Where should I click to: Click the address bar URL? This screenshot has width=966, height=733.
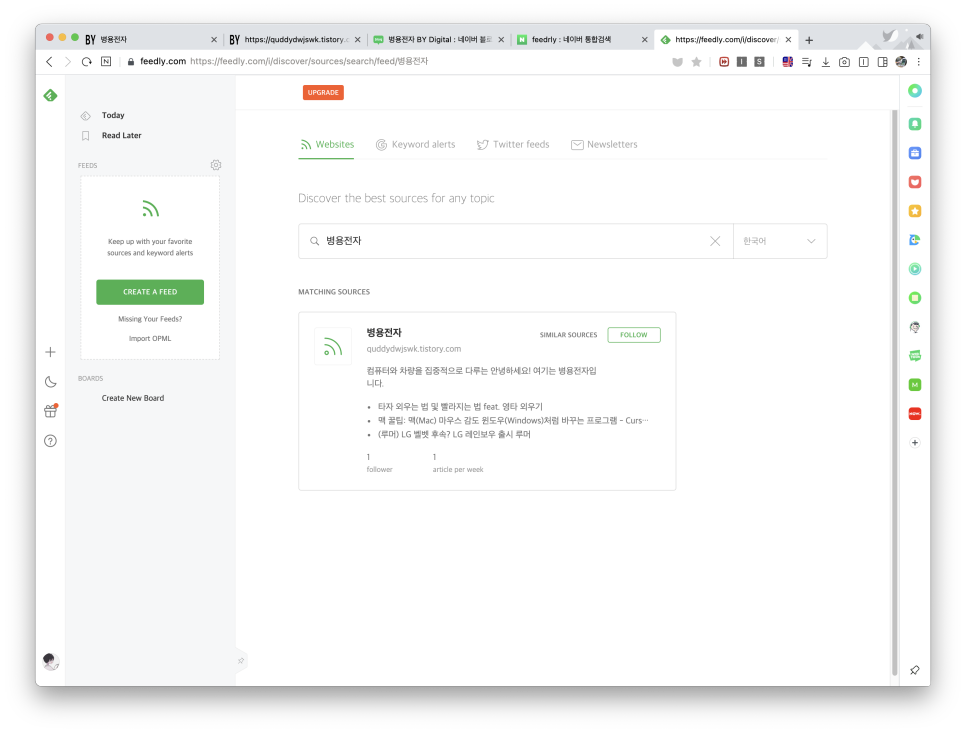pyautogui.click(x=309, y=62)
